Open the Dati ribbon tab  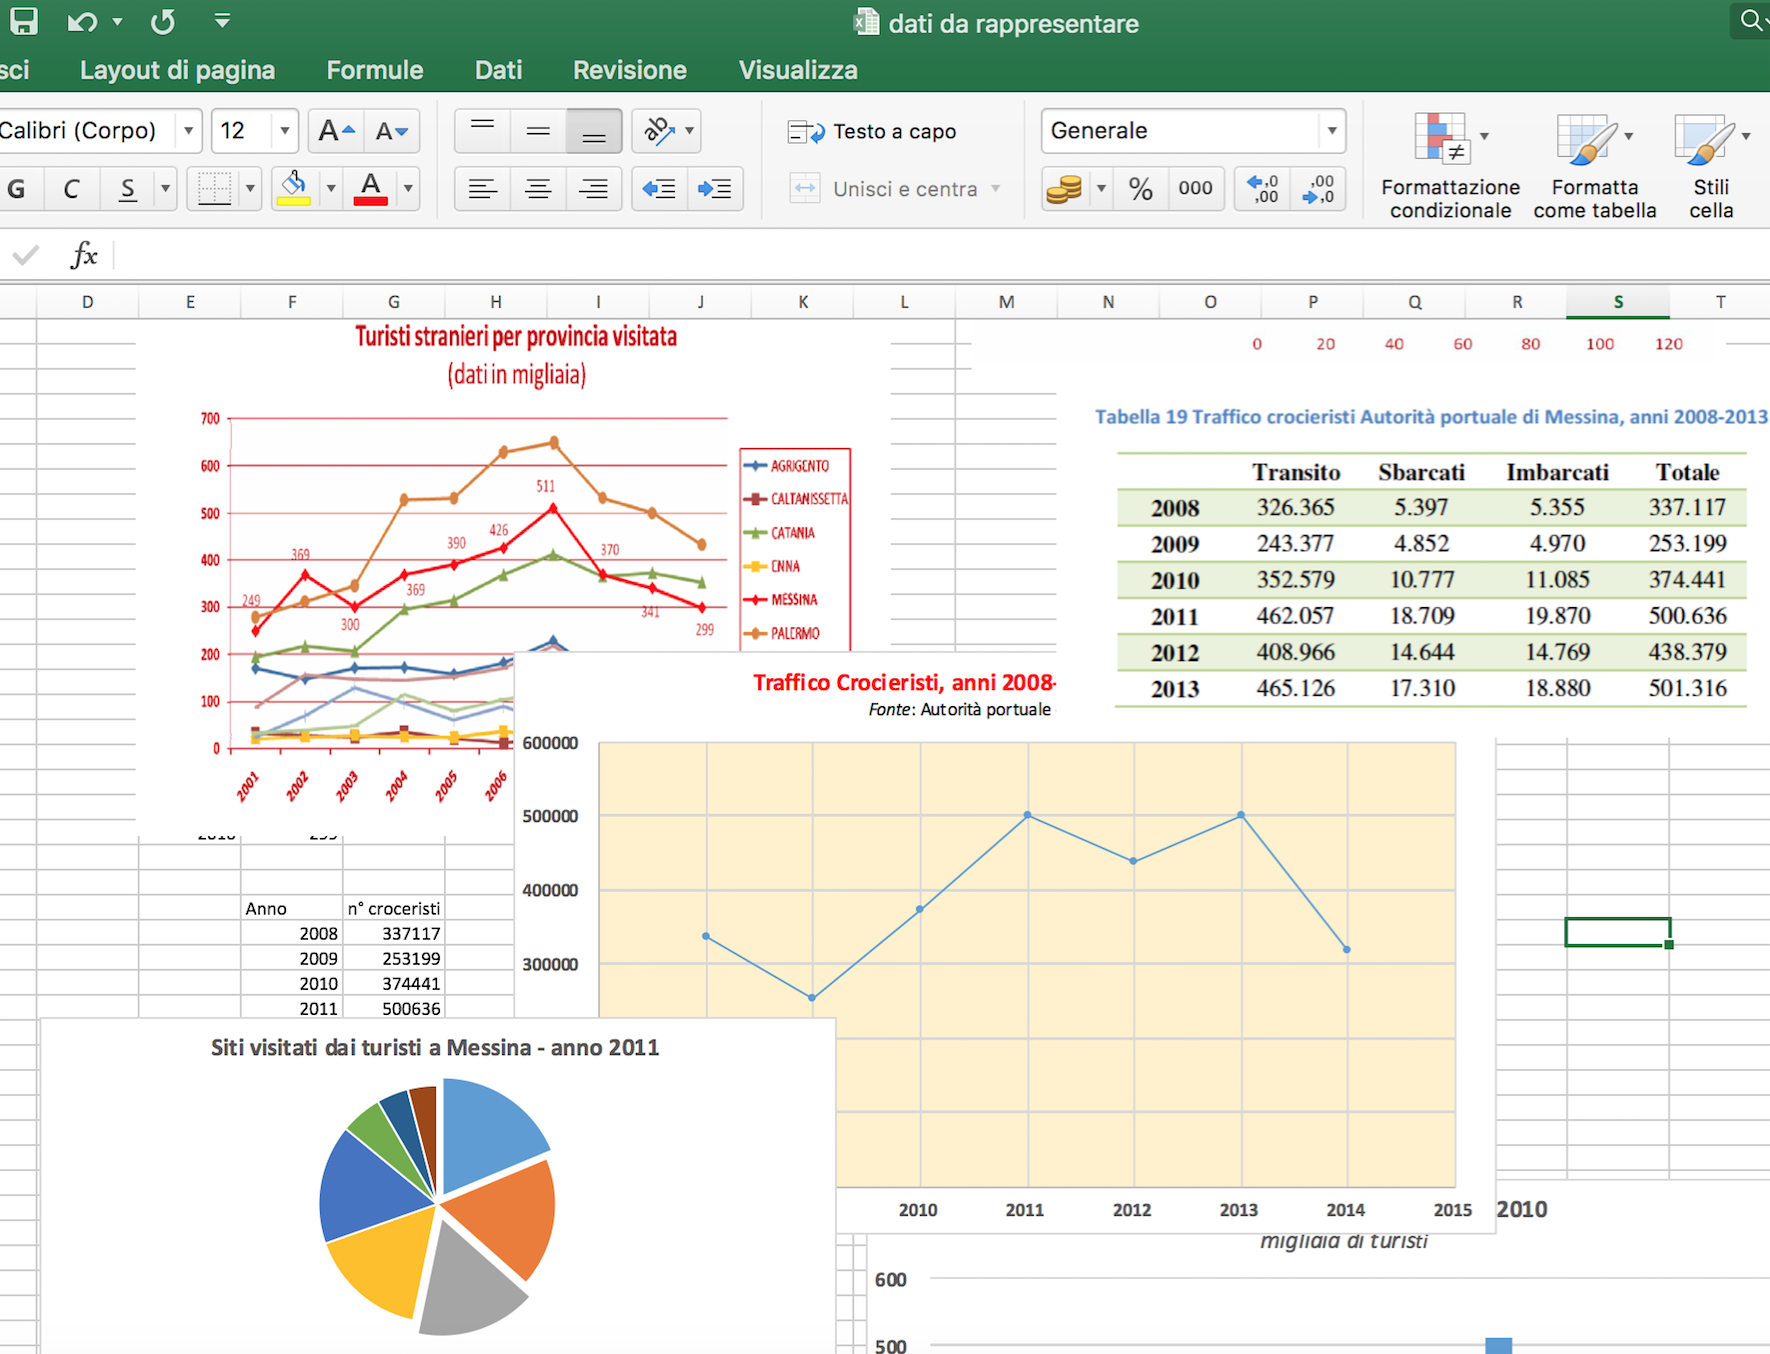pos(498,70)
